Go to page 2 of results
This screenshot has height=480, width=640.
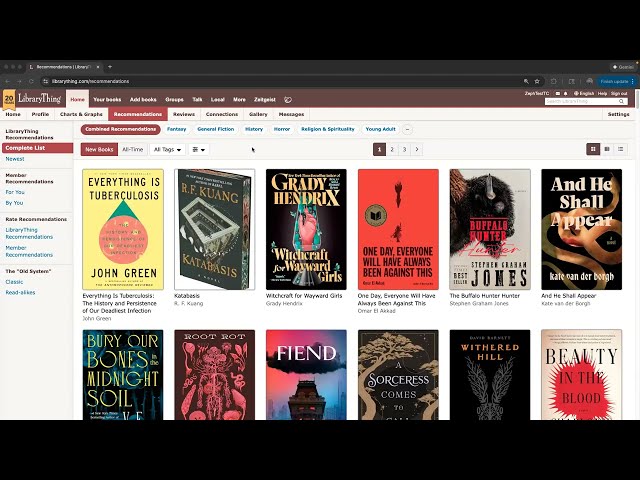point(392,149)
